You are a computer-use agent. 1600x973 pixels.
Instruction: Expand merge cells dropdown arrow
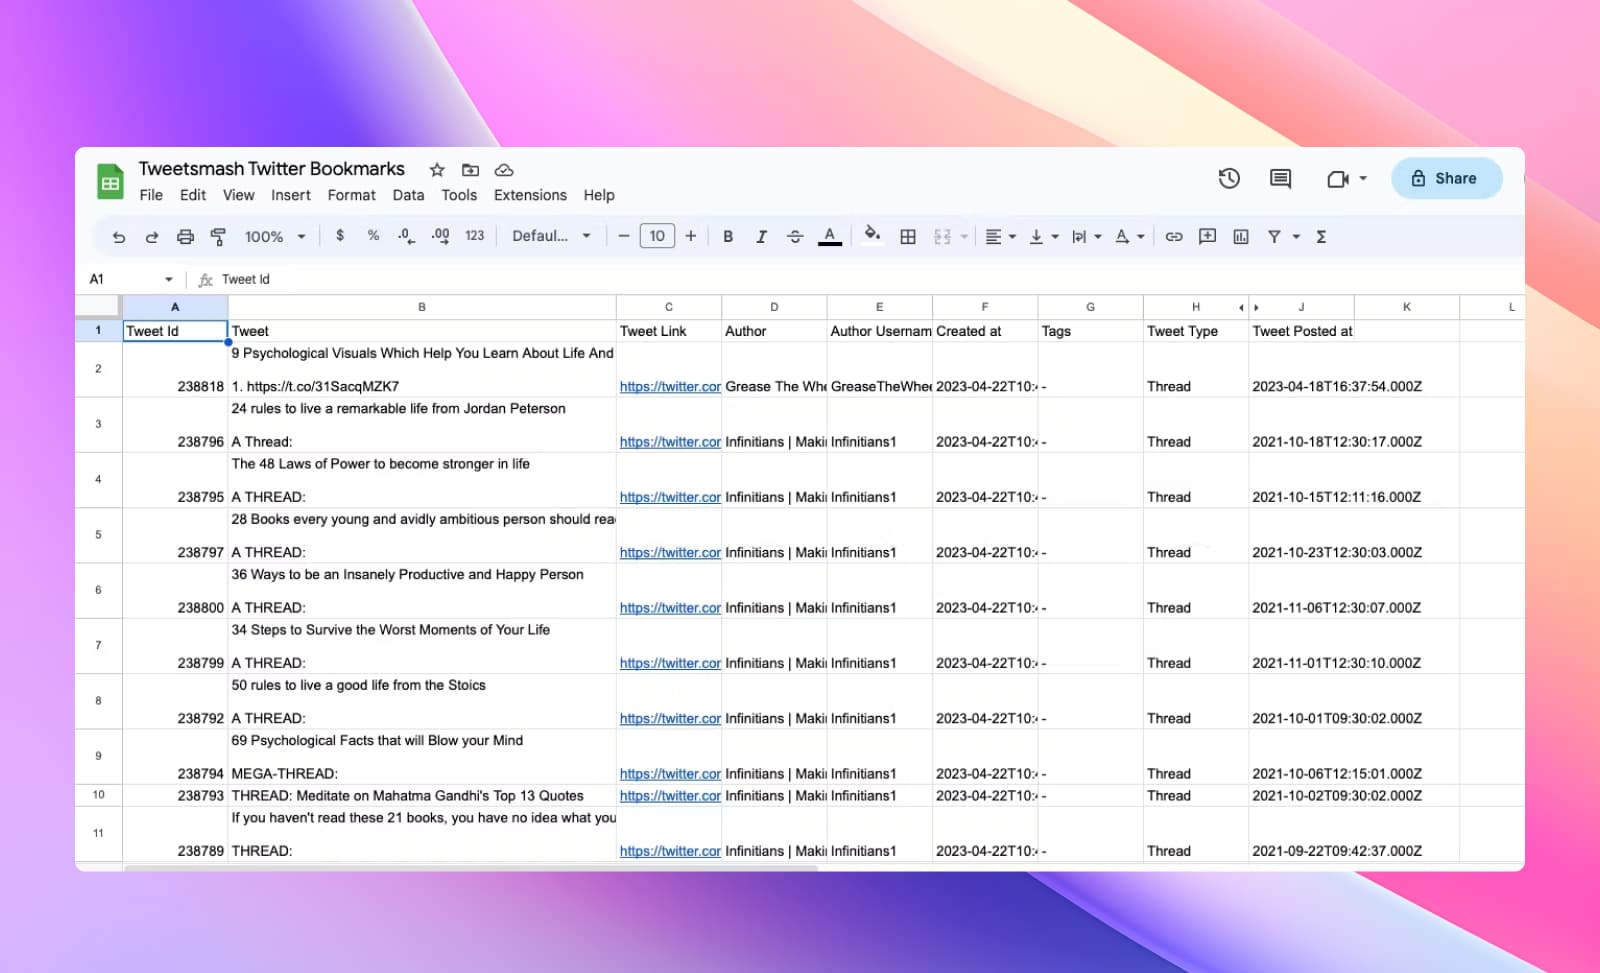click(x=964, y=237)
